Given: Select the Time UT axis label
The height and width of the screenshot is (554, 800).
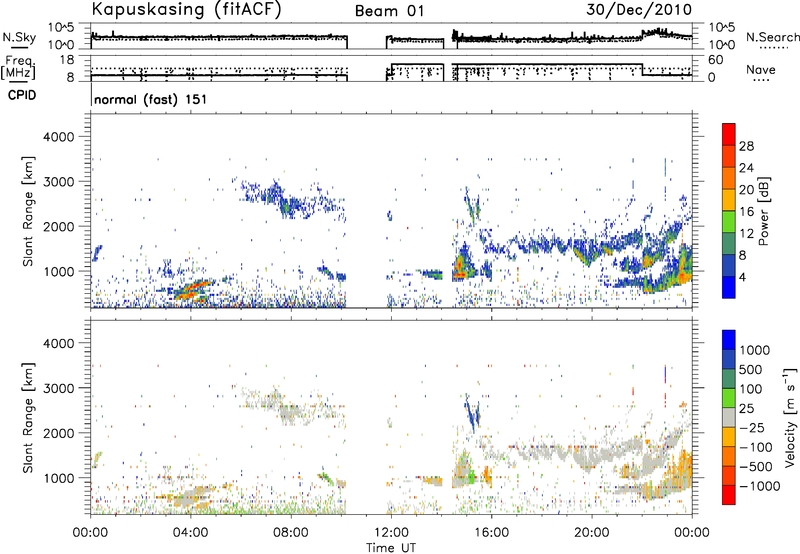Looking at the screenshot, I should (391, 548).
